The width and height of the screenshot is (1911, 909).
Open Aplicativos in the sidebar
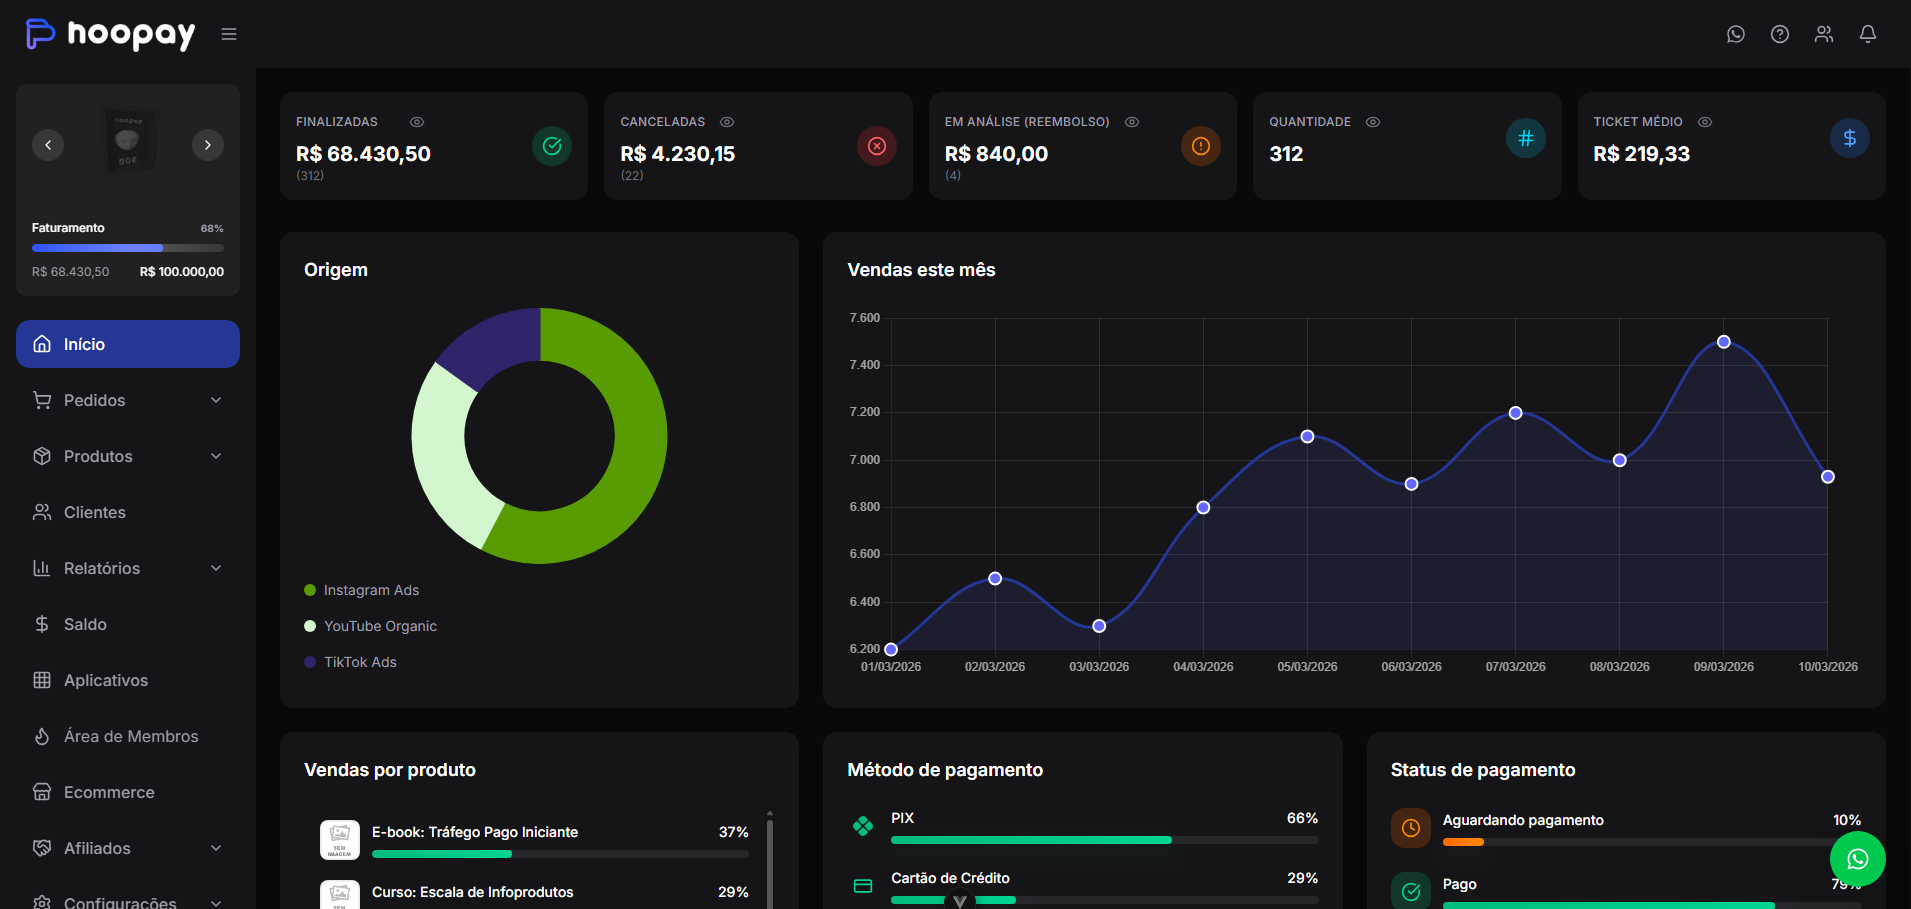pyautogui.click(x=128, y=680)
